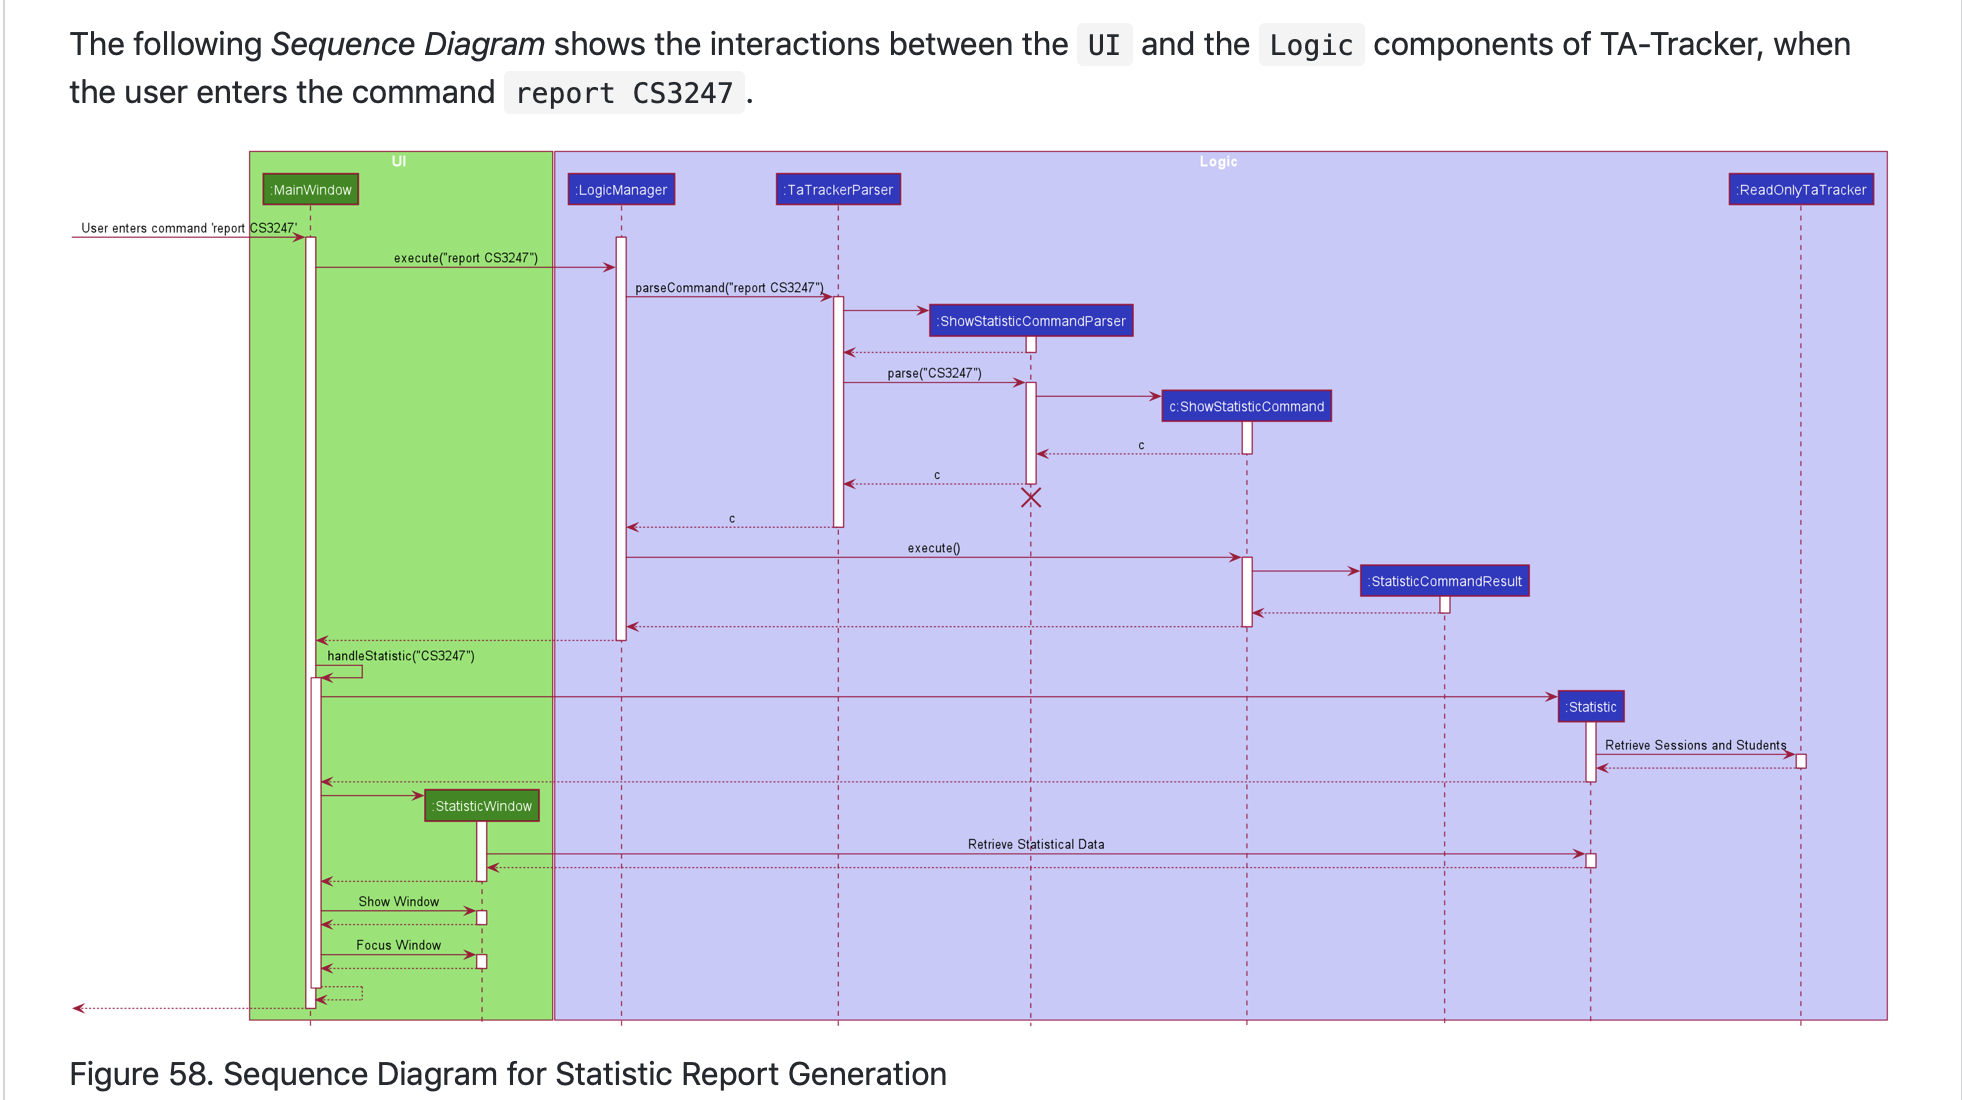This screenshot has height=1100, width=1962.
Task: Click the :LogicManager participant box
Action: click(x=621, y=190)
